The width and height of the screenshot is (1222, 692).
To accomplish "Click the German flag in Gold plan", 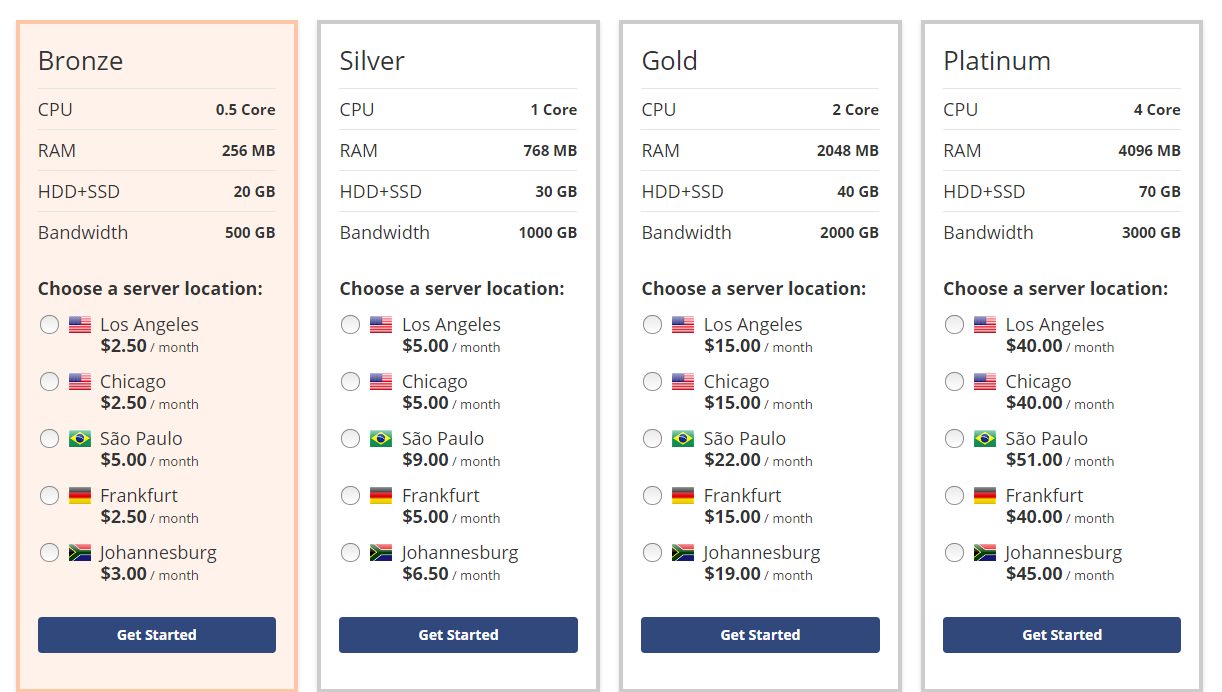I will pos(683,496).
